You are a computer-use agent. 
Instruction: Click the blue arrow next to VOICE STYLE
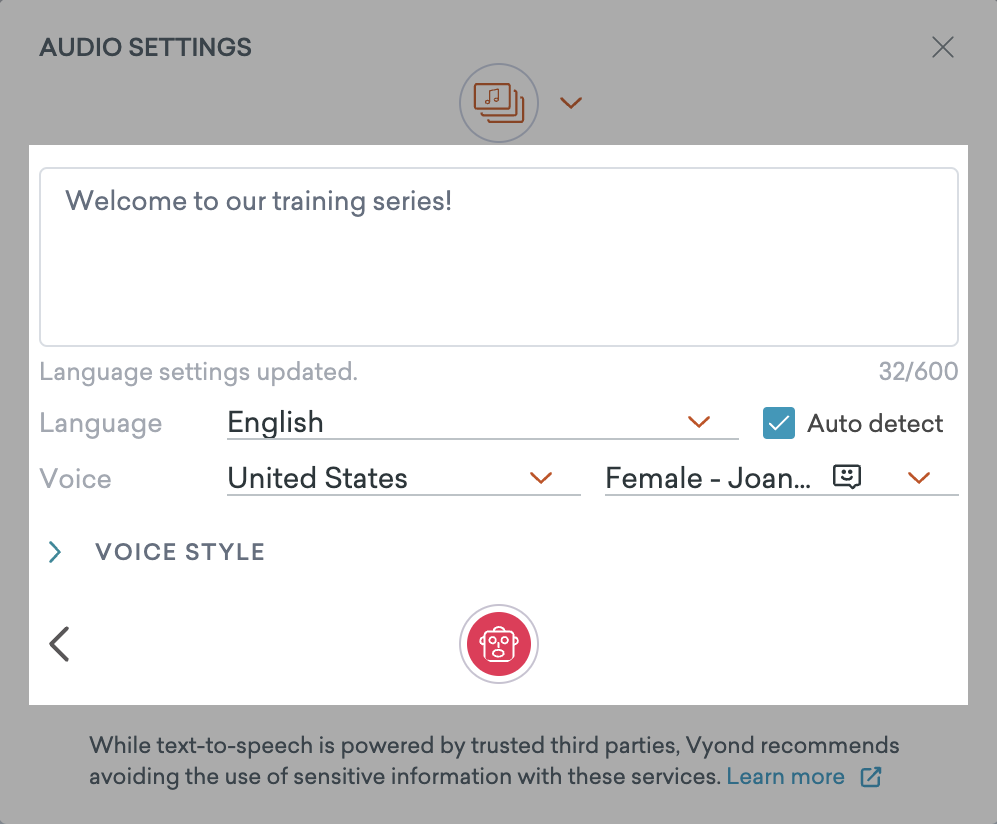pyautogui.click(x=55, y=551)
